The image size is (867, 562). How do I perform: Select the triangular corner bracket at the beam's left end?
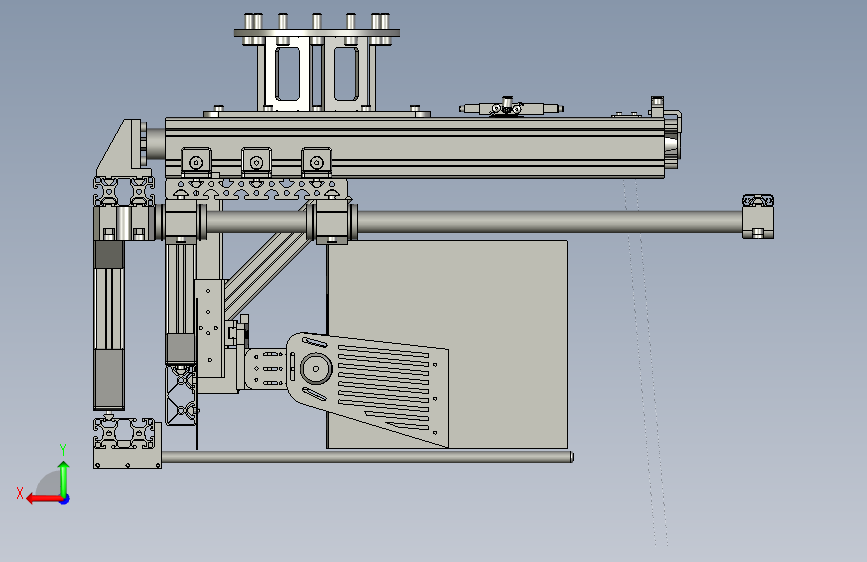123,148
